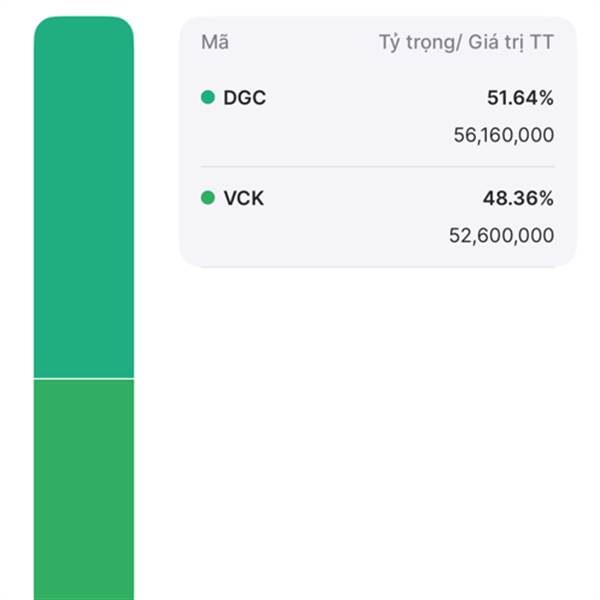The image size is (600, 600).
Task: Click the 52,600,000 market value
Action: point(503,235)
